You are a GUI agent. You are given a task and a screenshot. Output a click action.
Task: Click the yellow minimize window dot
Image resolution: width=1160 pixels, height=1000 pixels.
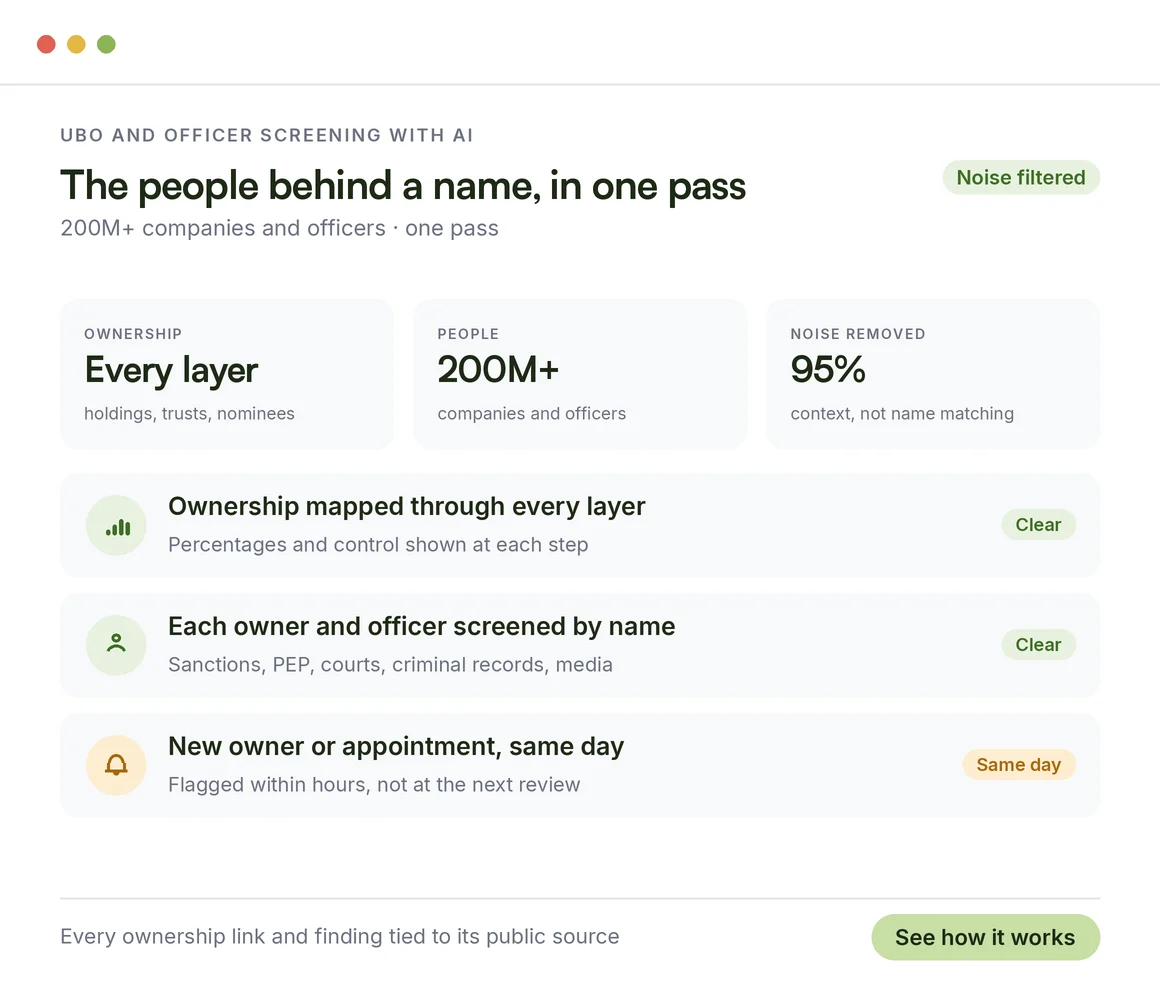[x=76, y=44]
